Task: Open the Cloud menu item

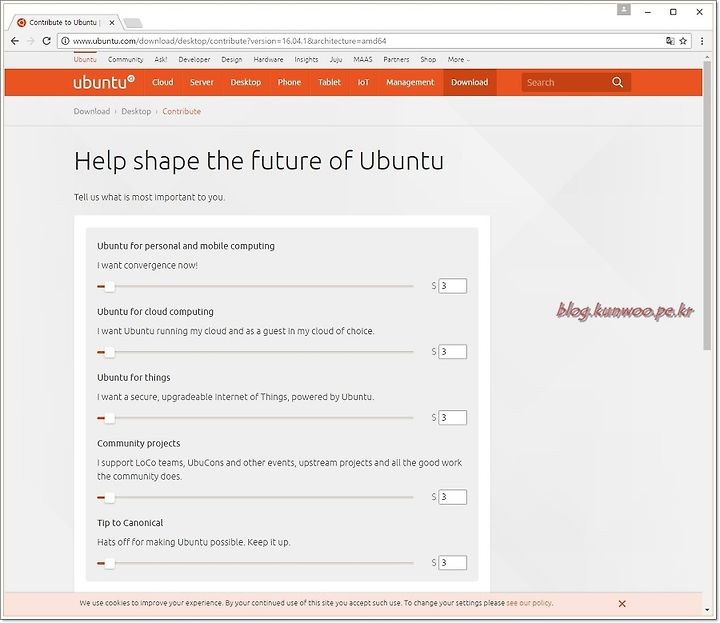Action: click(x=163, y=82)
